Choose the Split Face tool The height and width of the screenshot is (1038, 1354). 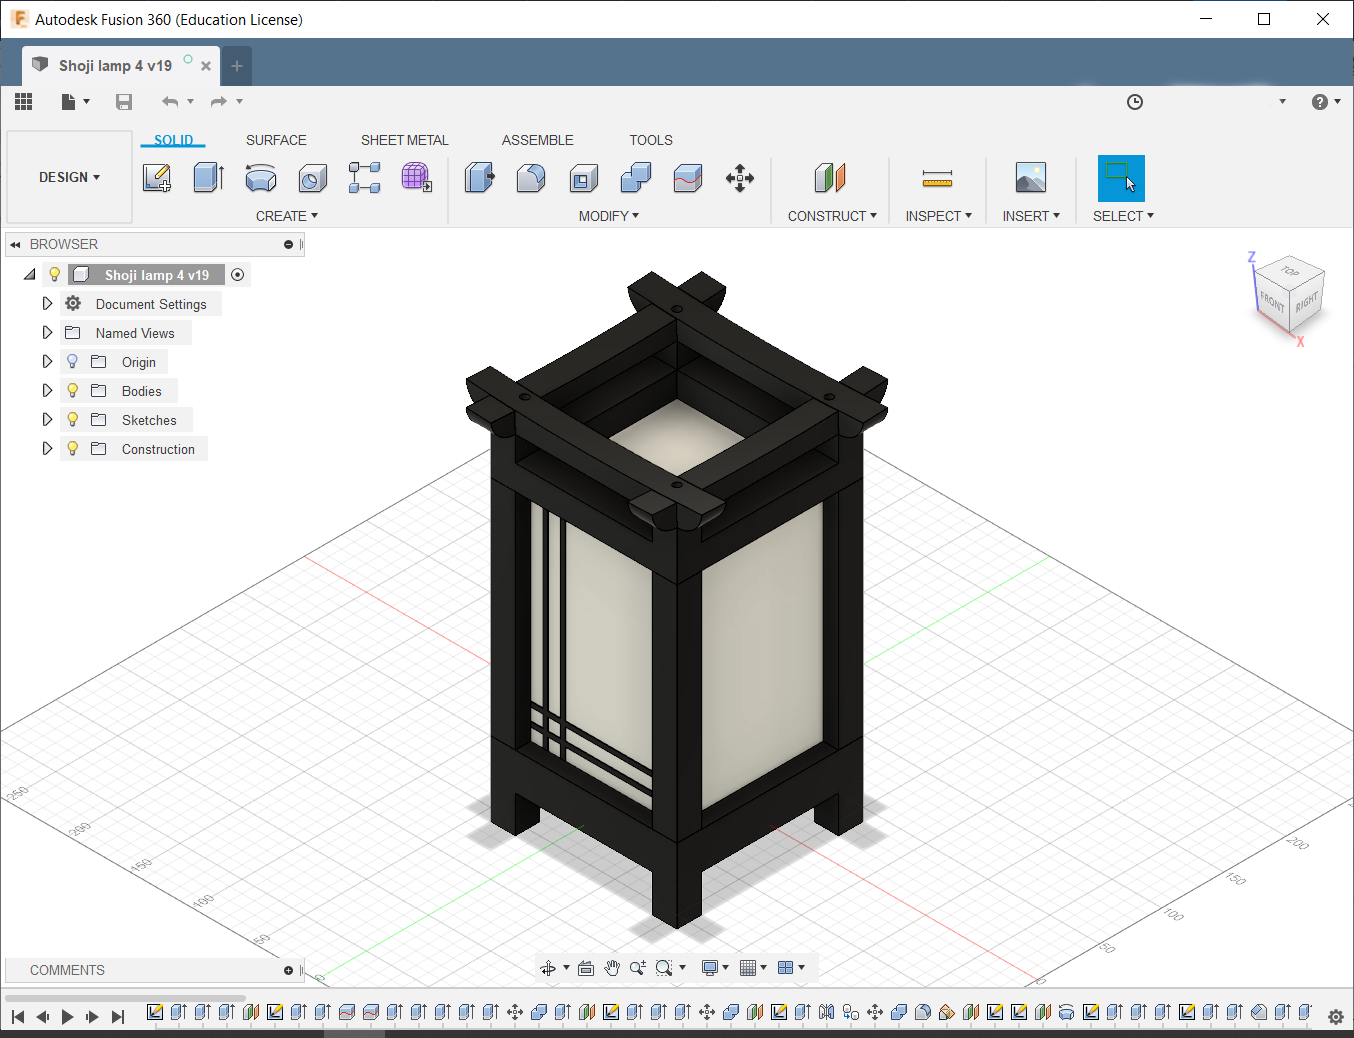pyautogui.click(x=688, y=178)
